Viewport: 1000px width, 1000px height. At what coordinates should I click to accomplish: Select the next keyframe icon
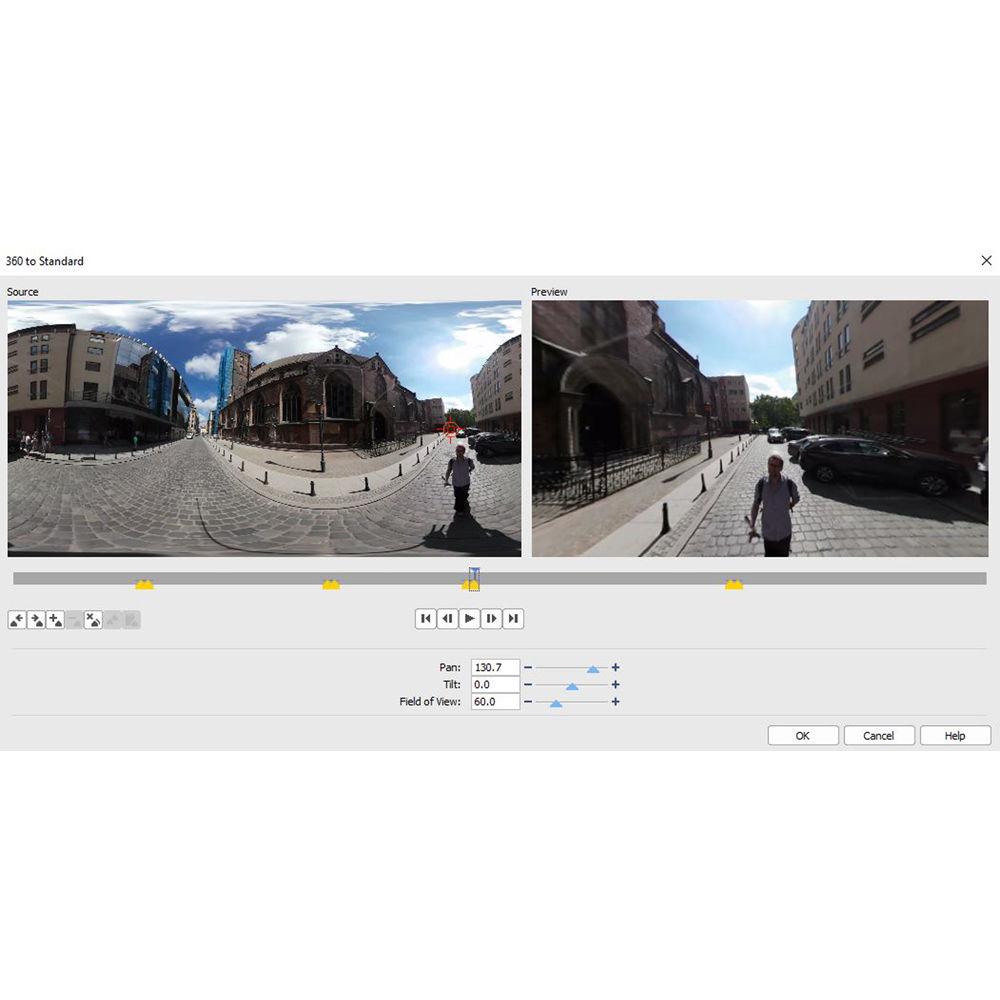pyautogui.click(x=34, y=619)
